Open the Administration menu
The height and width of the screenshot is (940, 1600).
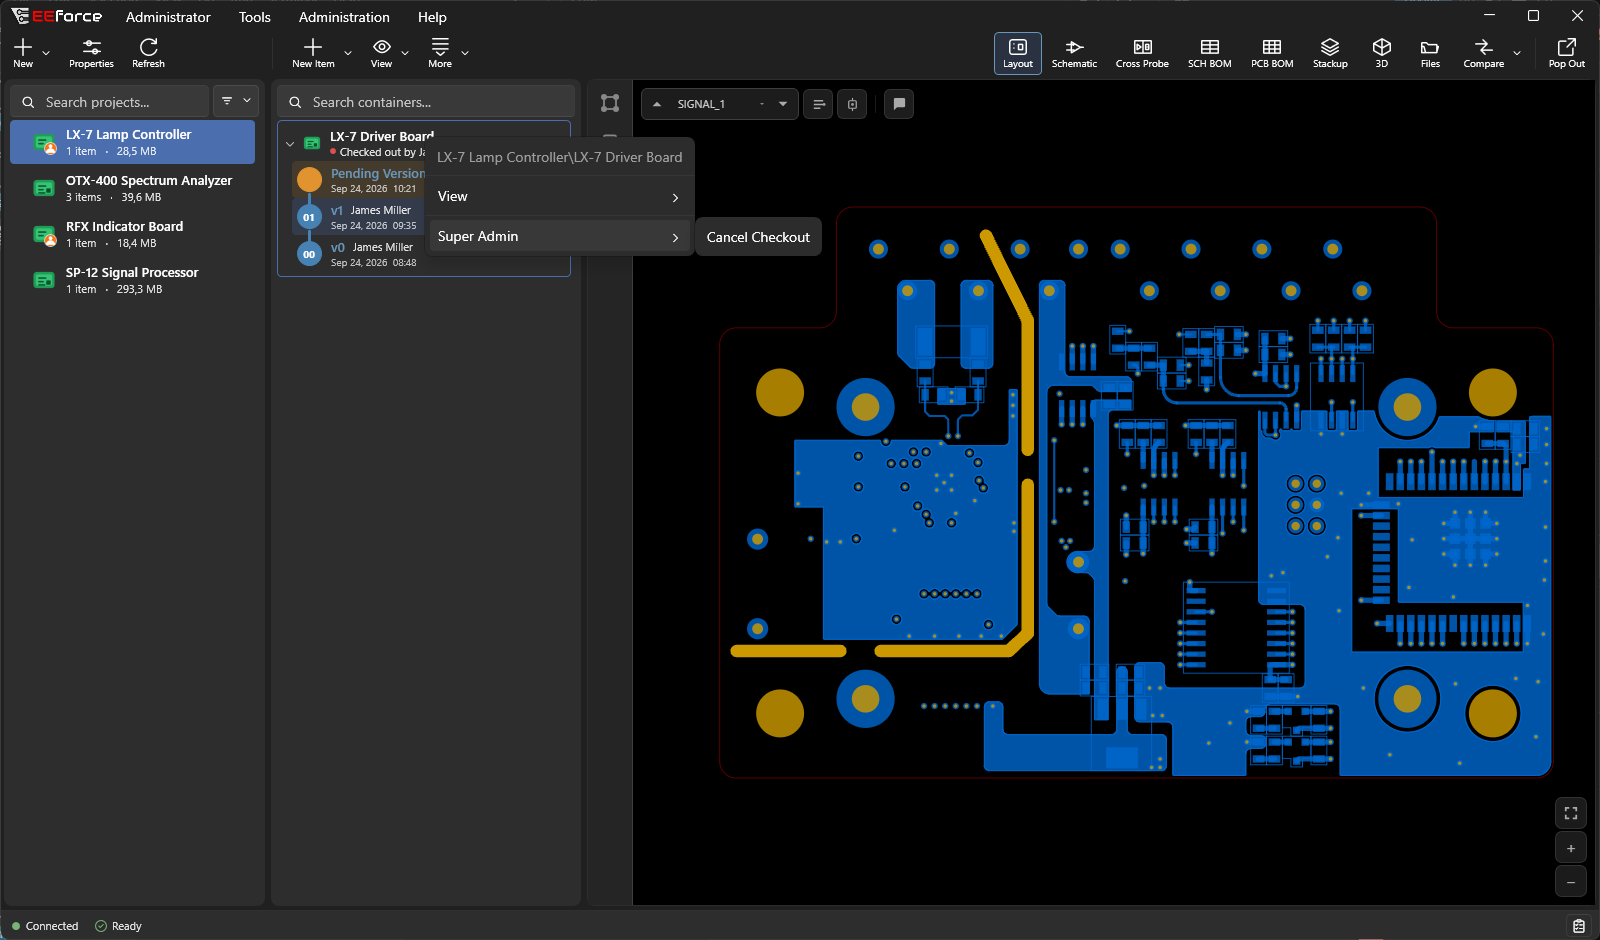tap(344, 17)
